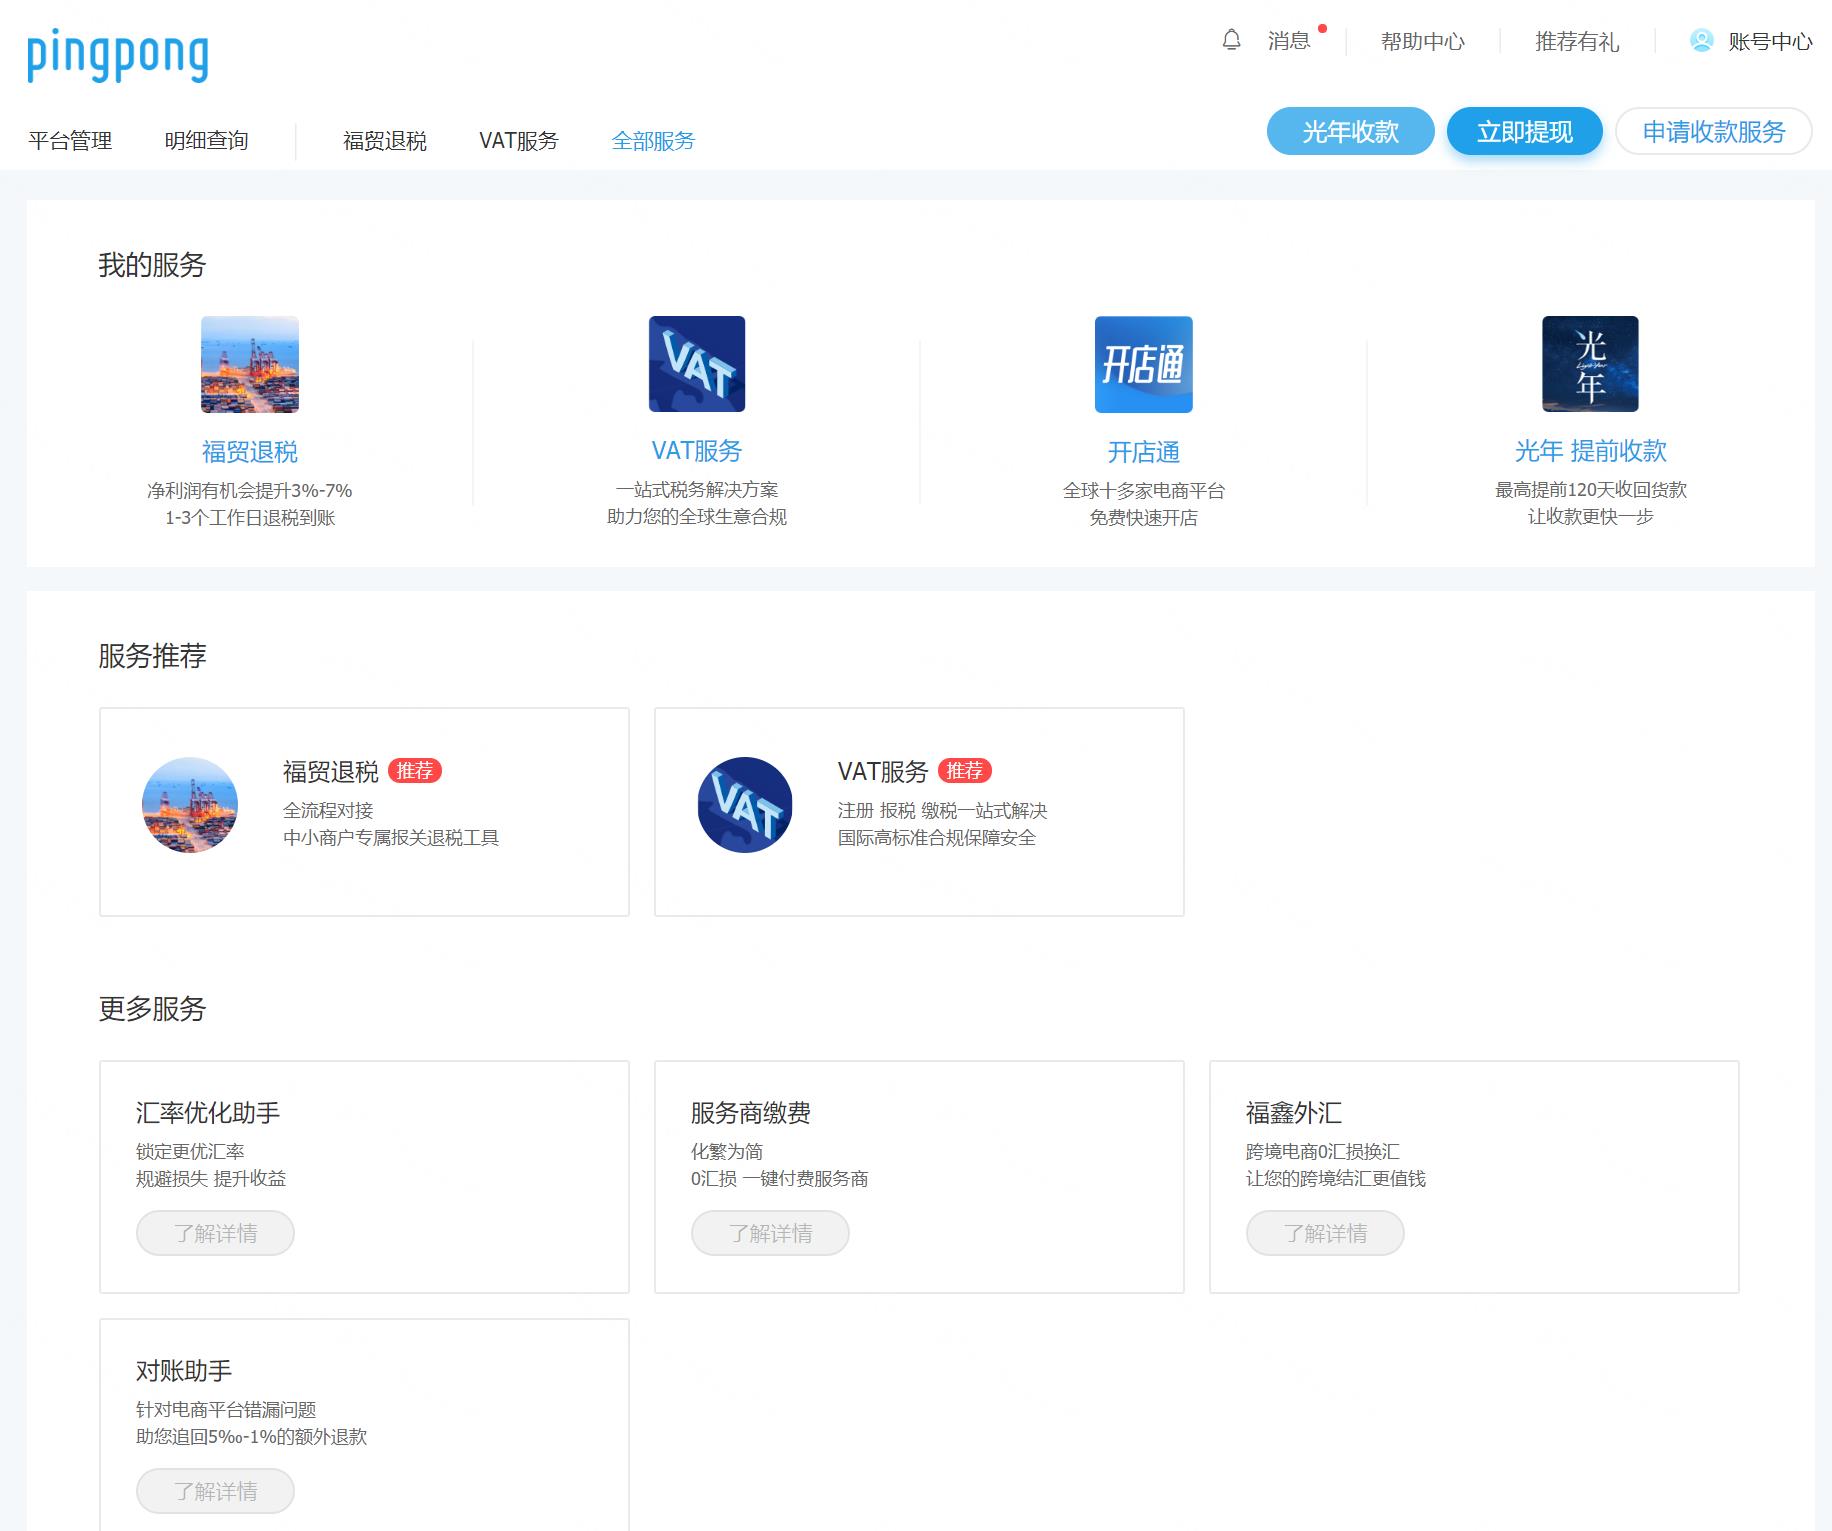Select 汇率优化助手 card title
Viewport: 1832px width, 1531px height.
pyautogui.click(x=208, y=1113)
